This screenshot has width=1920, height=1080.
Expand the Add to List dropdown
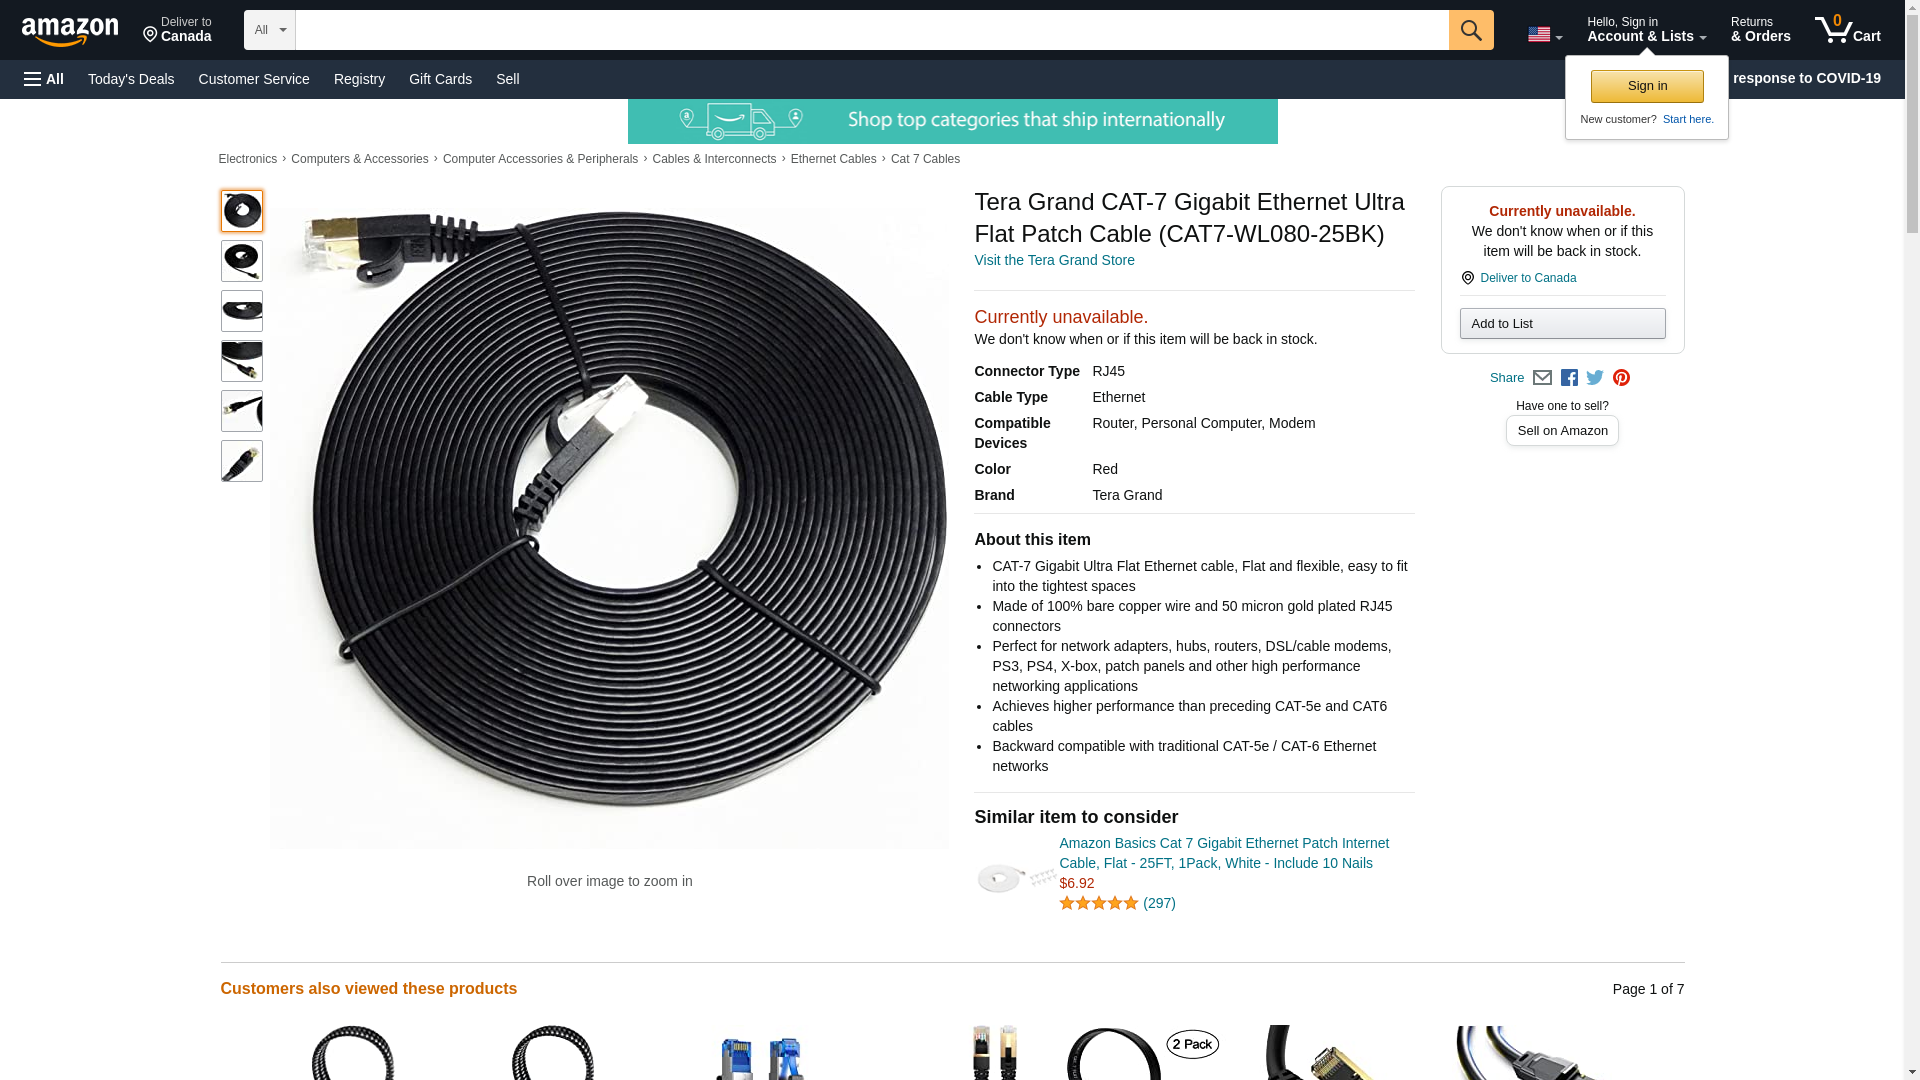coord(1562,324)
